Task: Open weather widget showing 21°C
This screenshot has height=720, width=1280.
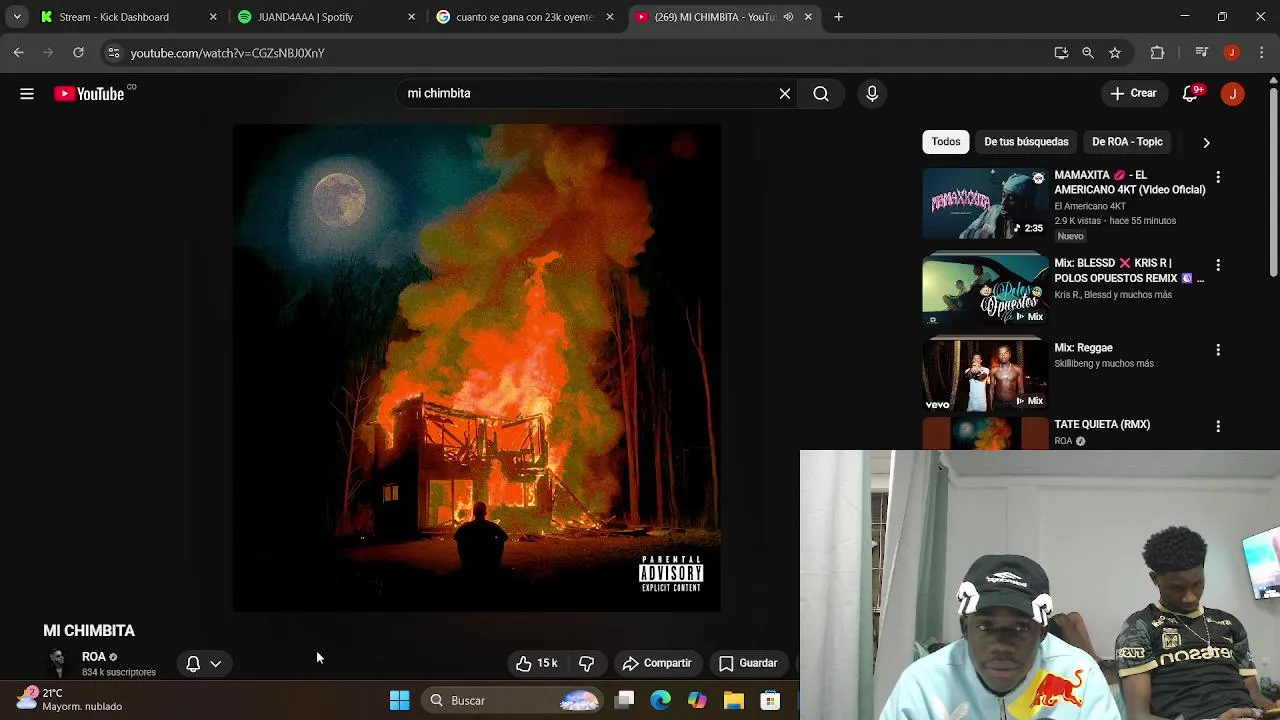Action: (x=70, y=699)
